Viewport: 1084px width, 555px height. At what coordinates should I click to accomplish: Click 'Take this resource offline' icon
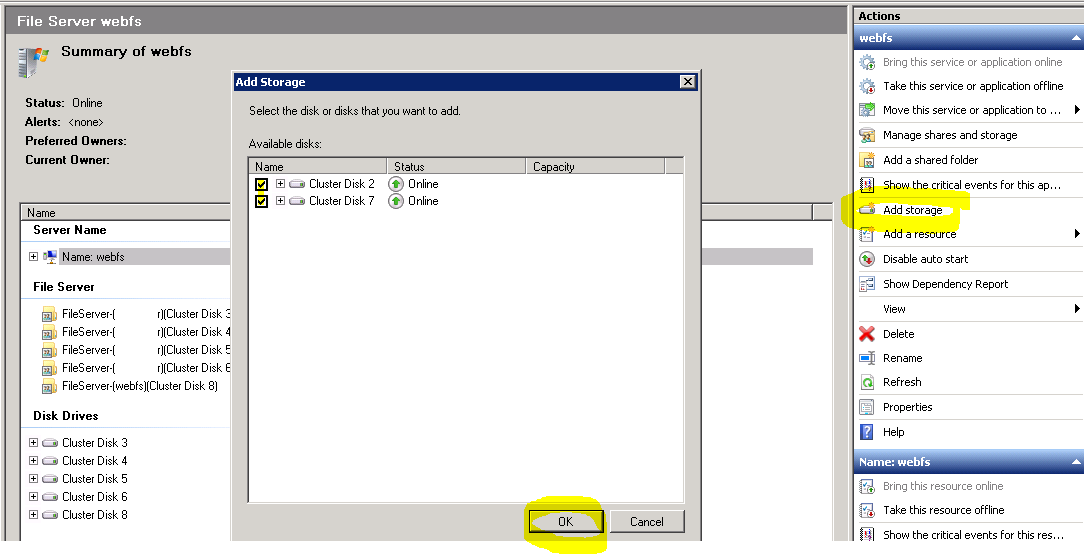[x=867, y=510]
